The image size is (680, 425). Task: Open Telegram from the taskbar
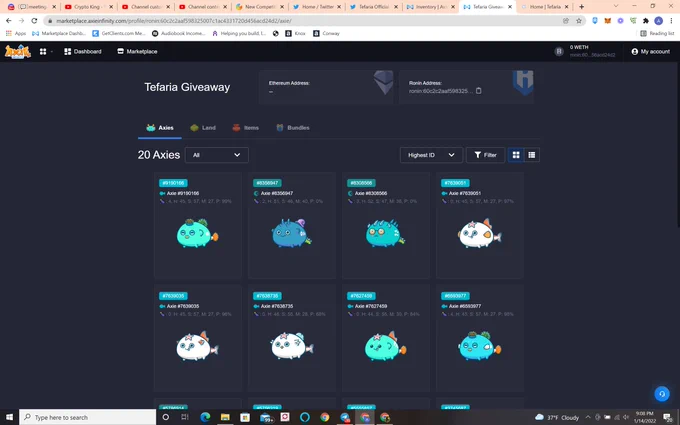pos(345,417)
